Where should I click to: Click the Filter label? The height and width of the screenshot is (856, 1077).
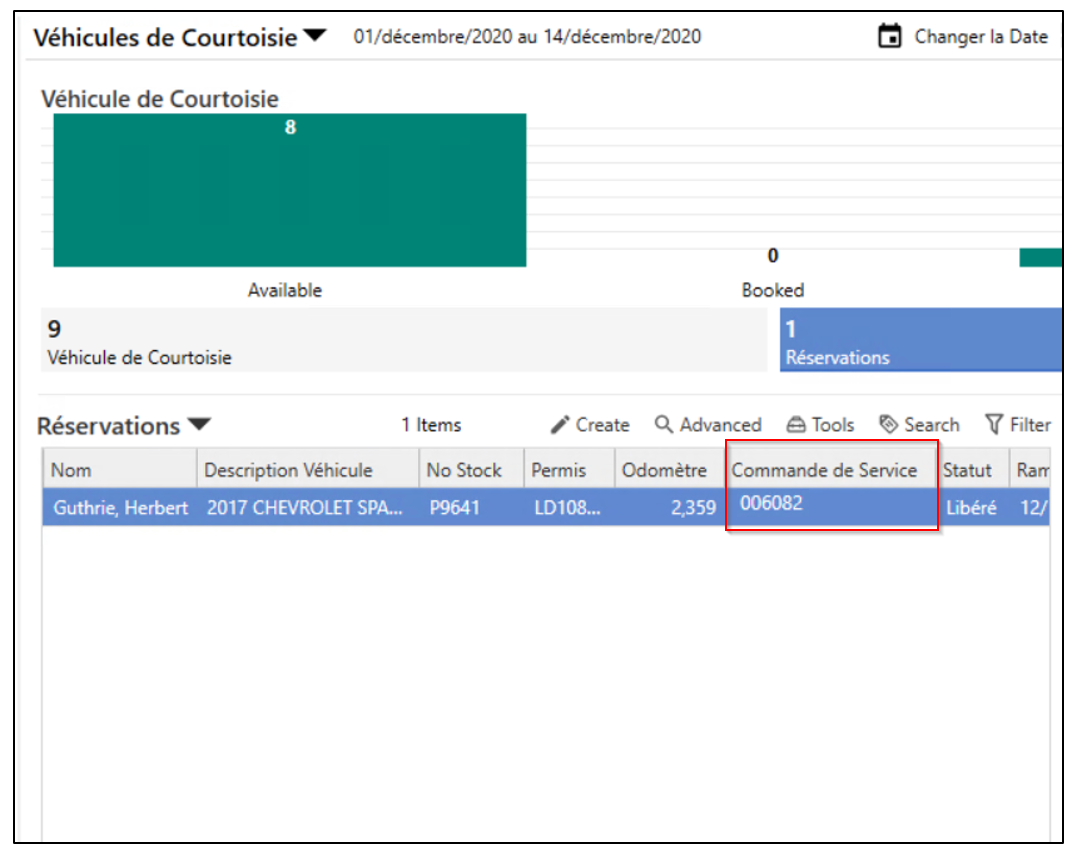[1030, 425]
